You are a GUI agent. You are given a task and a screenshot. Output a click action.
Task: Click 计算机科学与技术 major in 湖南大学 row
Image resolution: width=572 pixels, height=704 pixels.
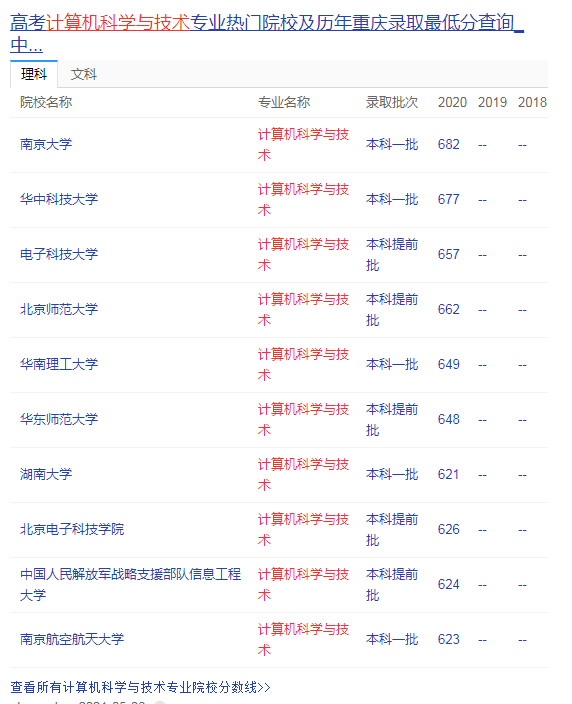click(x=303, y=474)
